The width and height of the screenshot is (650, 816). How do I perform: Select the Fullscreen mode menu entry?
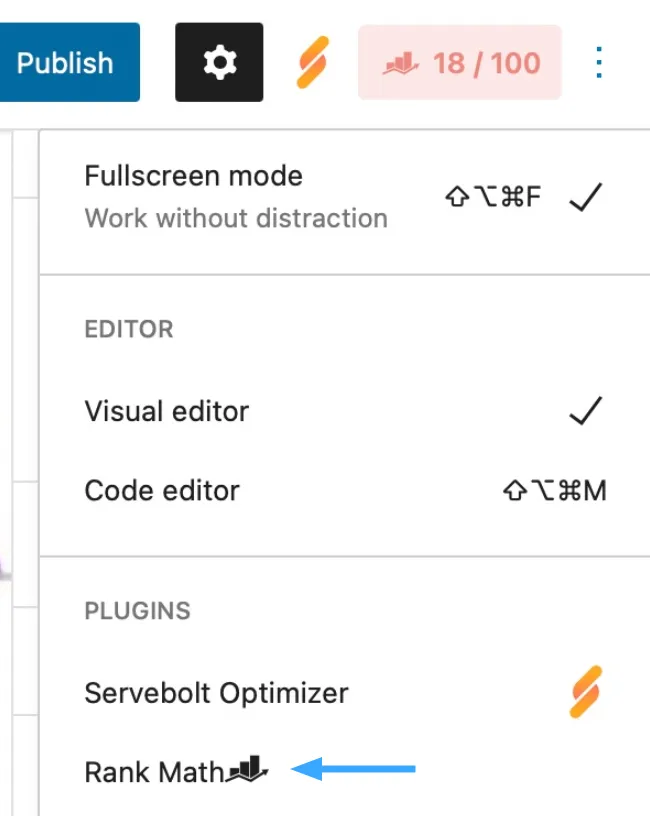(x=193, y=176)
